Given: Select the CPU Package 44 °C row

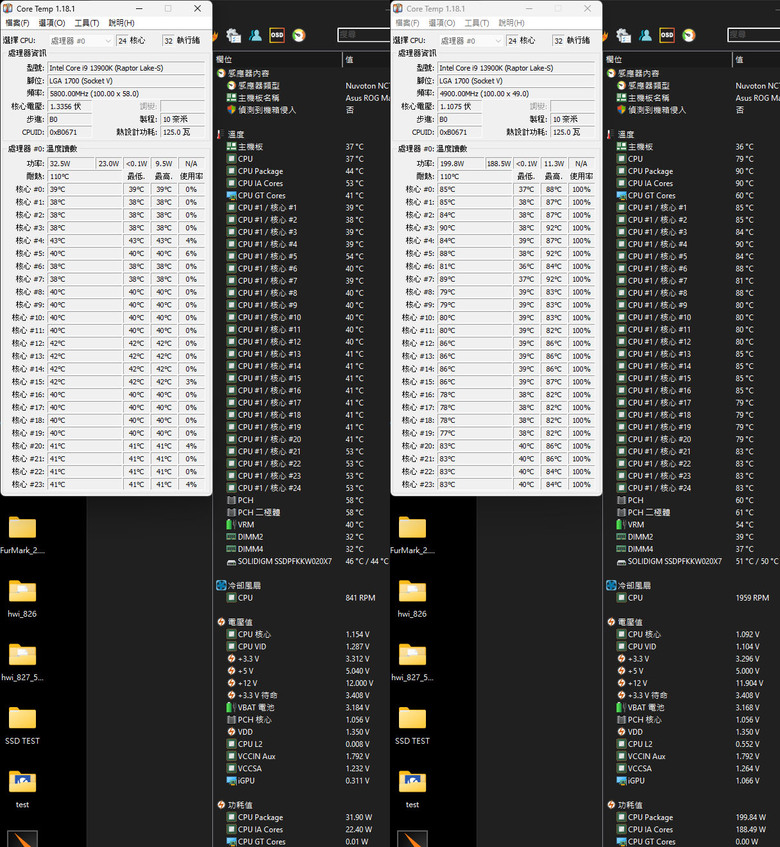Looking at the screenshot, I should [x=302, y=171].
